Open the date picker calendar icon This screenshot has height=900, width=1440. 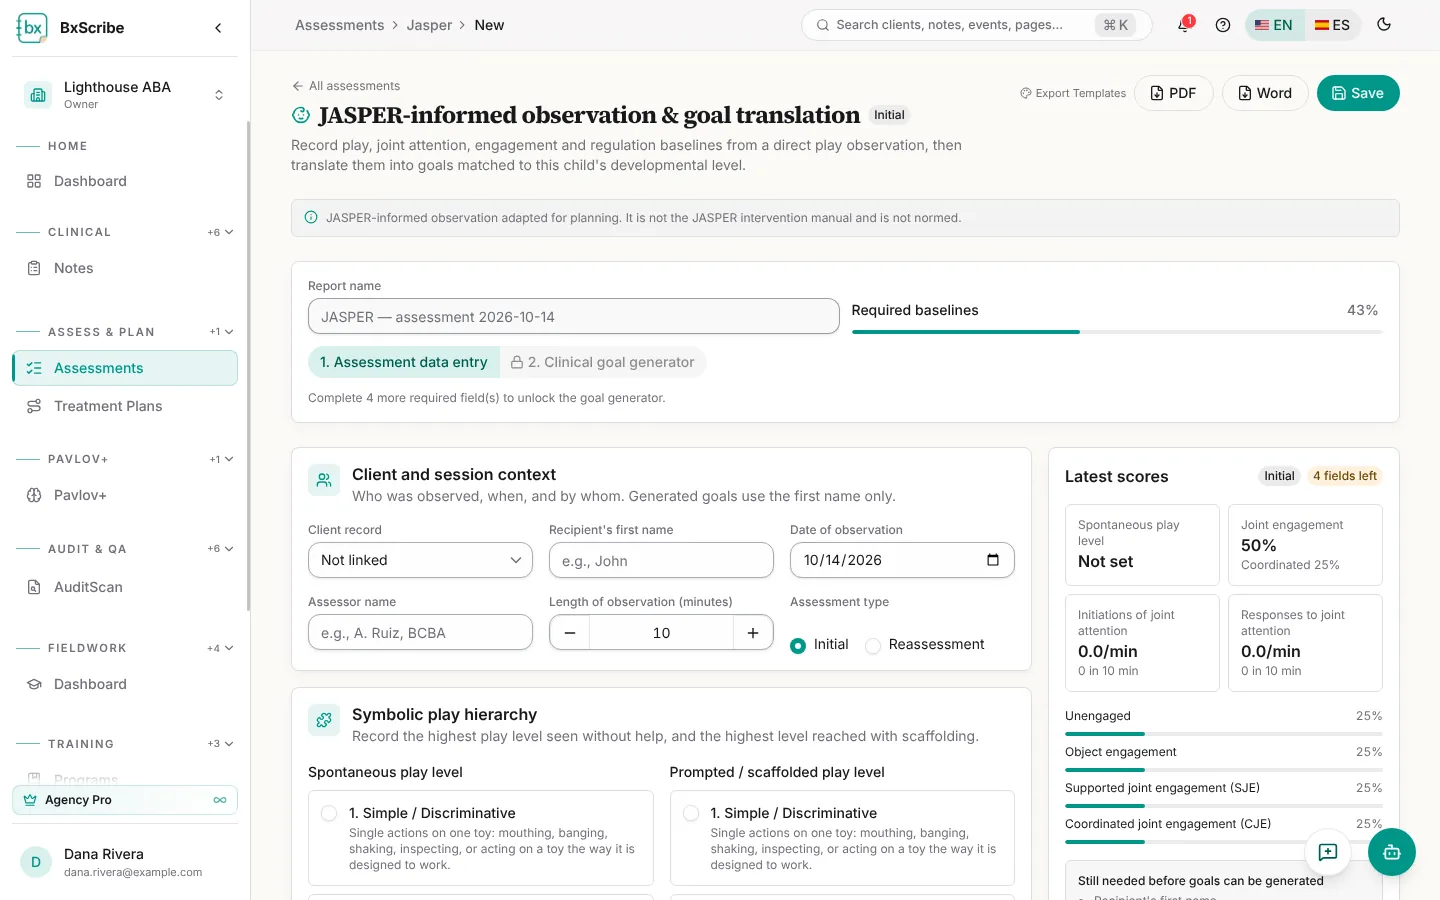993,560
